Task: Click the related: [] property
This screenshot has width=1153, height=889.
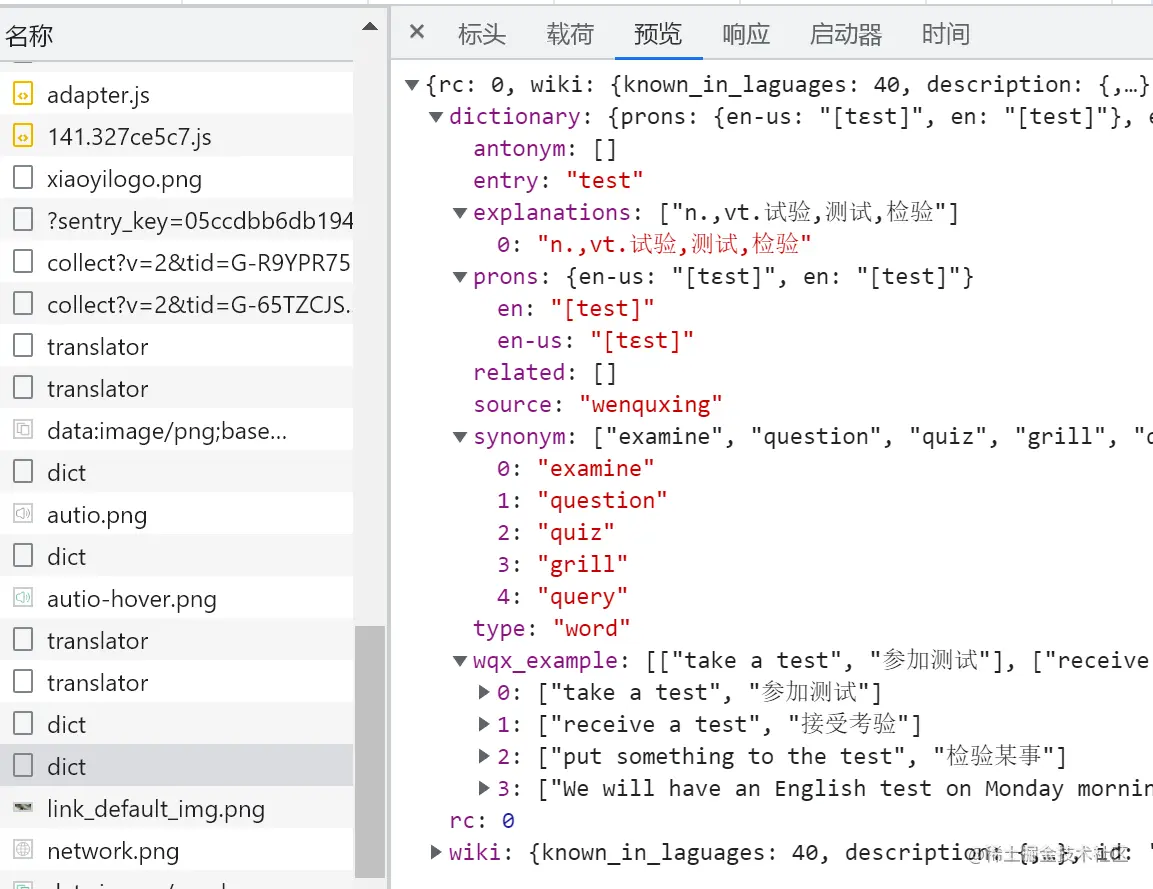Action: click(545, 372)
